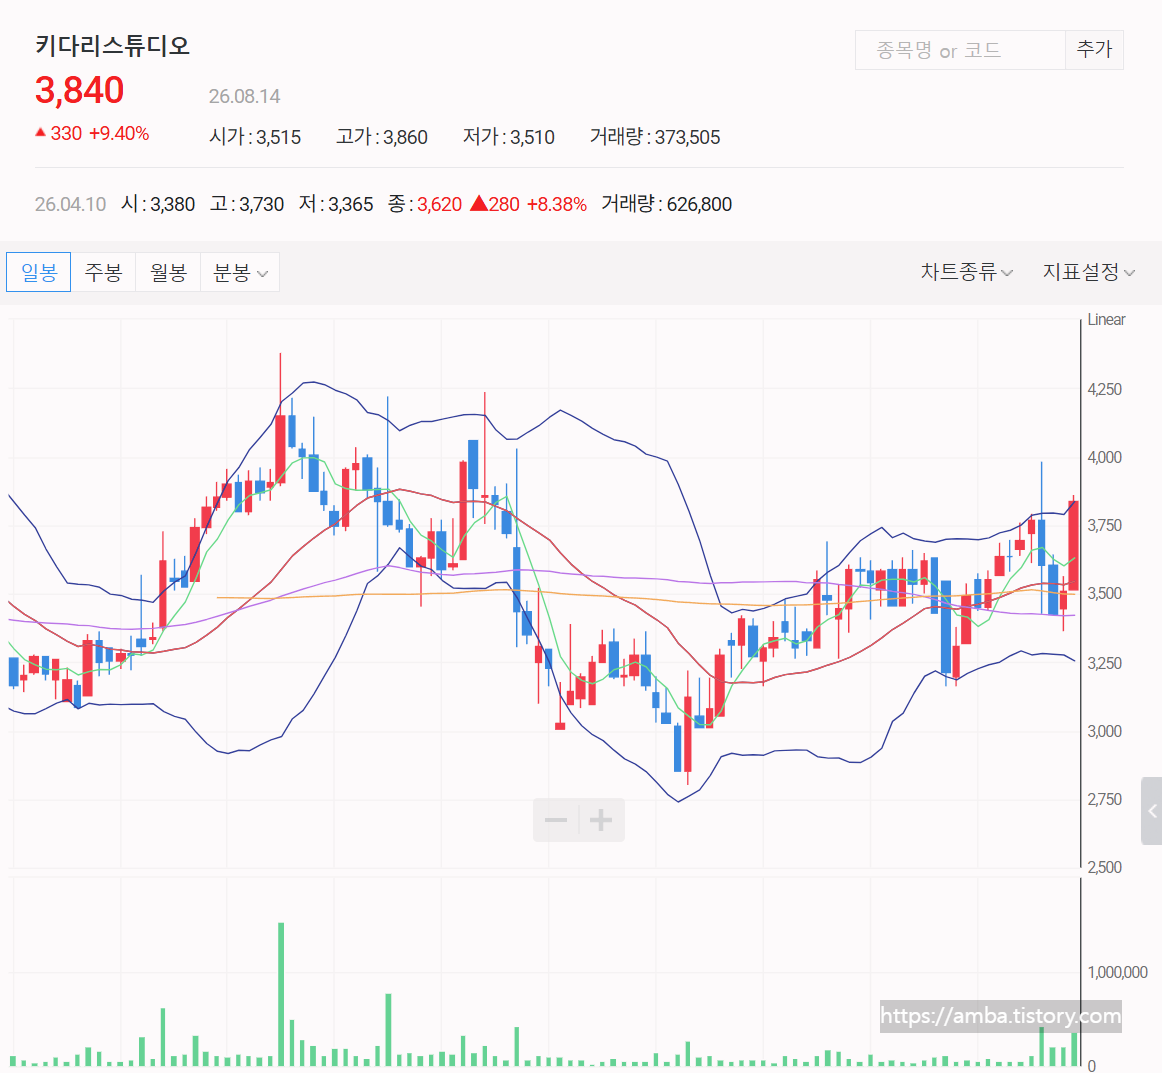
Task: Click the current price 3,840
Action: (79, 90)
